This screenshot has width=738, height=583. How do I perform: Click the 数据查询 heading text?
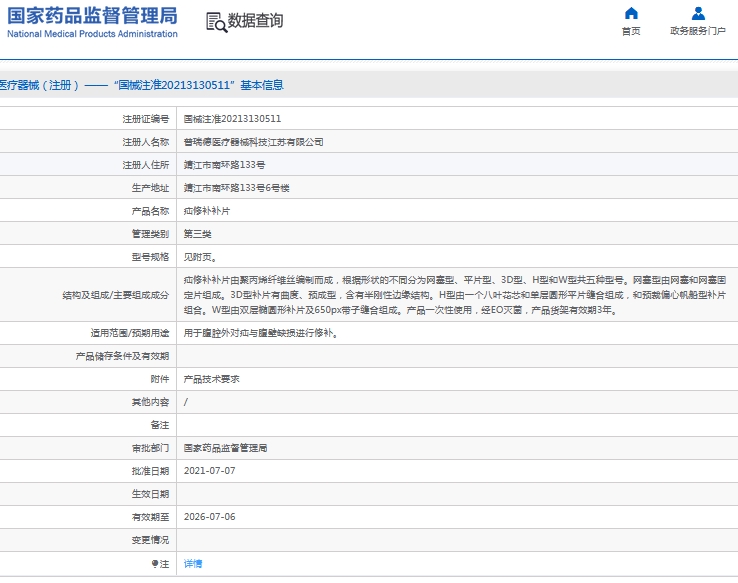[256, 21]
